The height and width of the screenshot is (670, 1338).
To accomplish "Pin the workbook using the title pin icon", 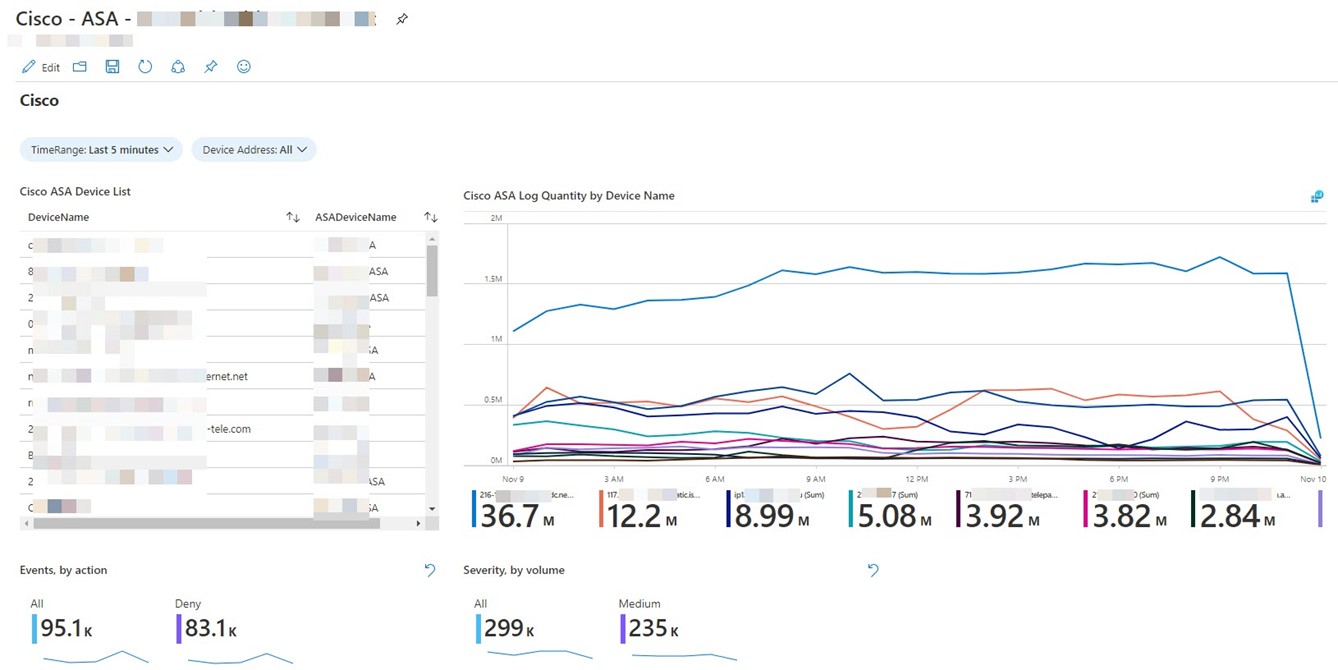I will click(x=402, y=19).
